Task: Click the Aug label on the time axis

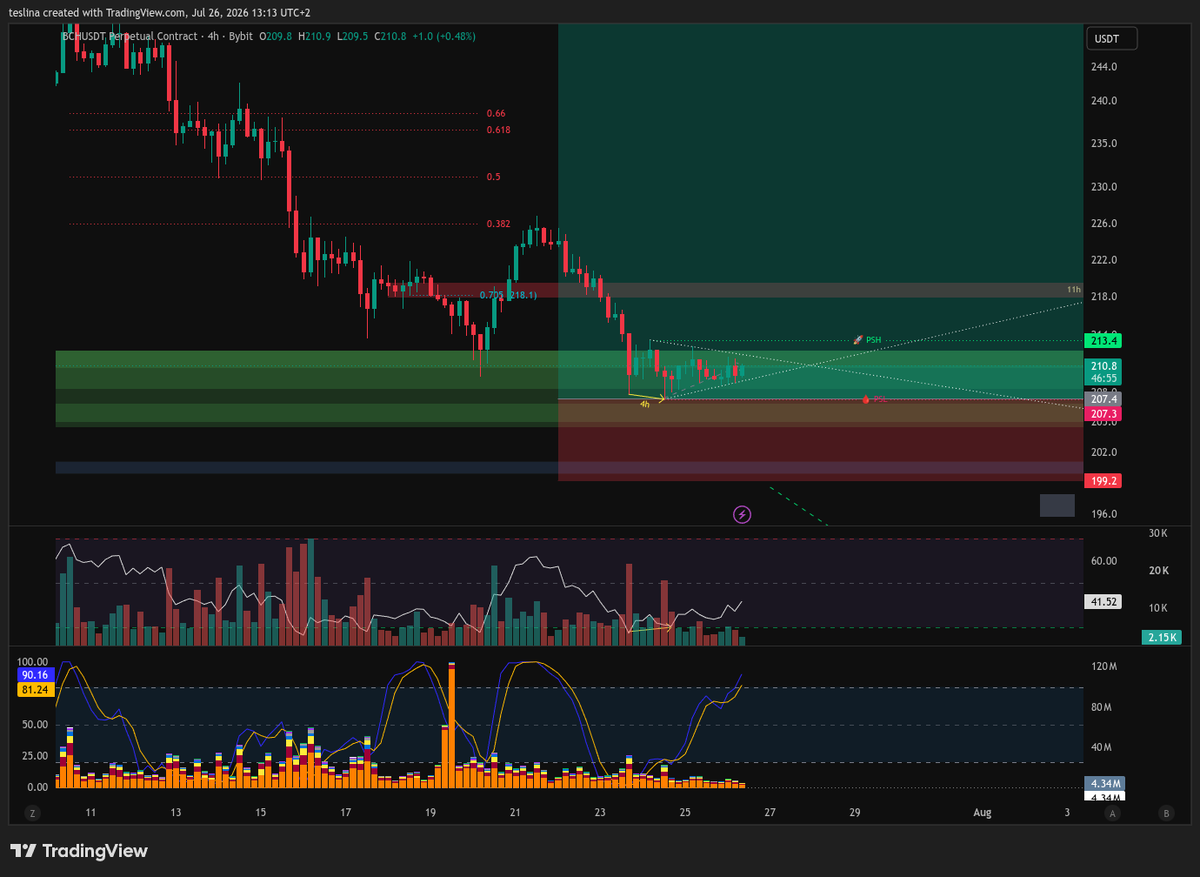Action: (x=982, y=813)
